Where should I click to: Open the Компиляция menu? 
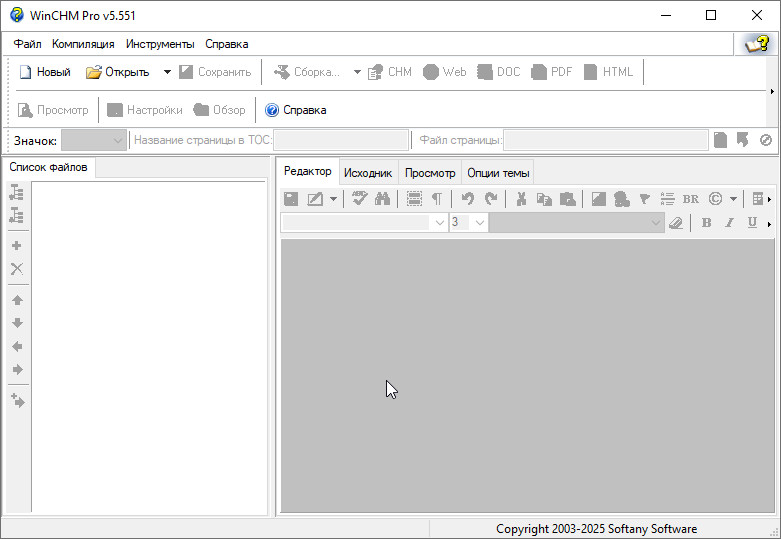[x=83, y=44]
